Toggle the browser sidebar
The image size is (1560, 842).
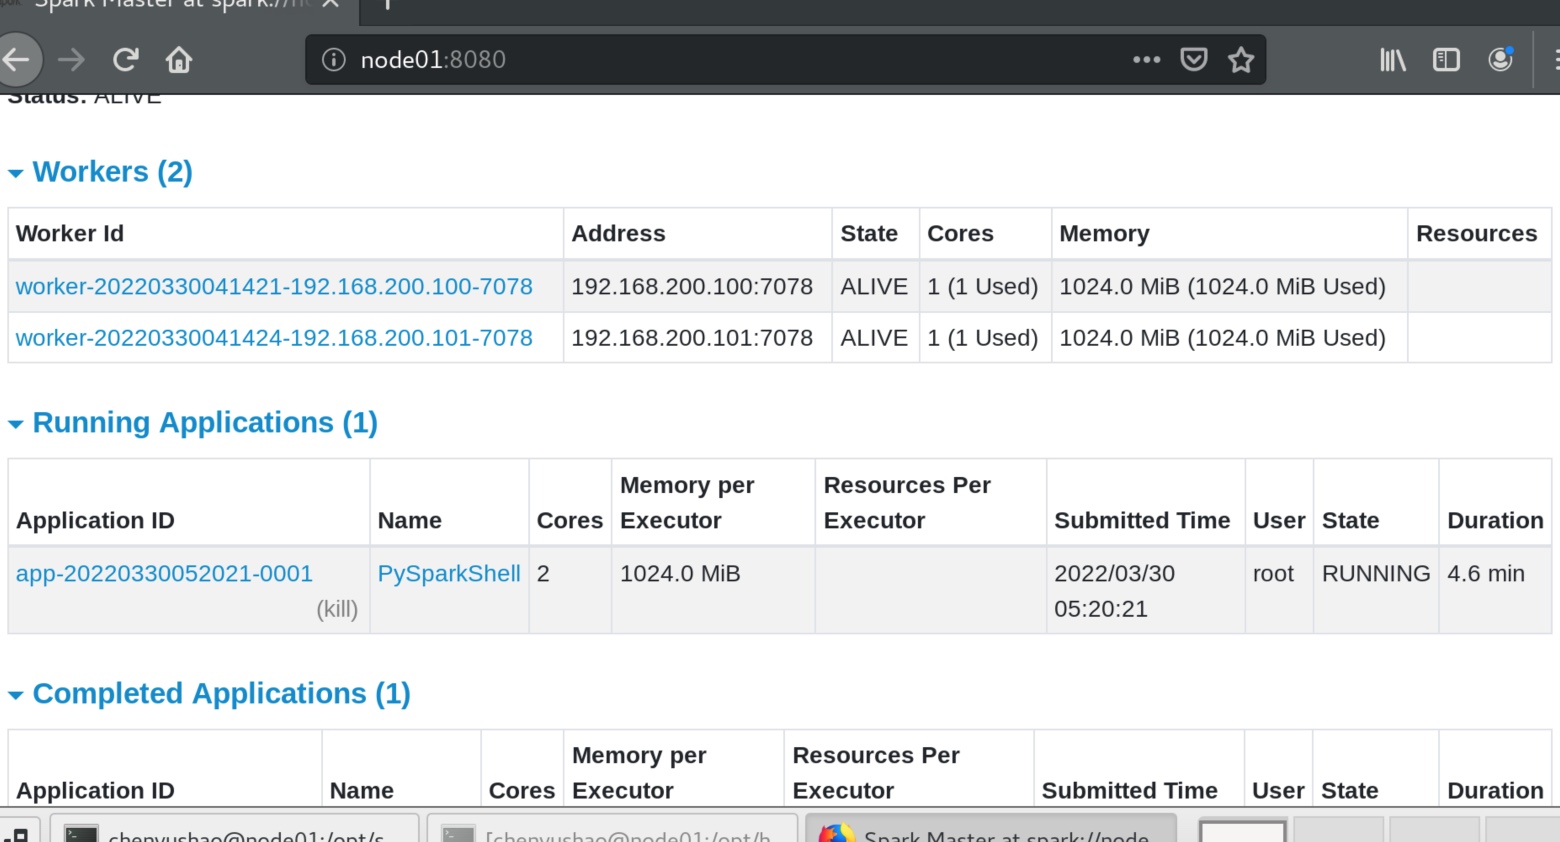pos(1446,60)
